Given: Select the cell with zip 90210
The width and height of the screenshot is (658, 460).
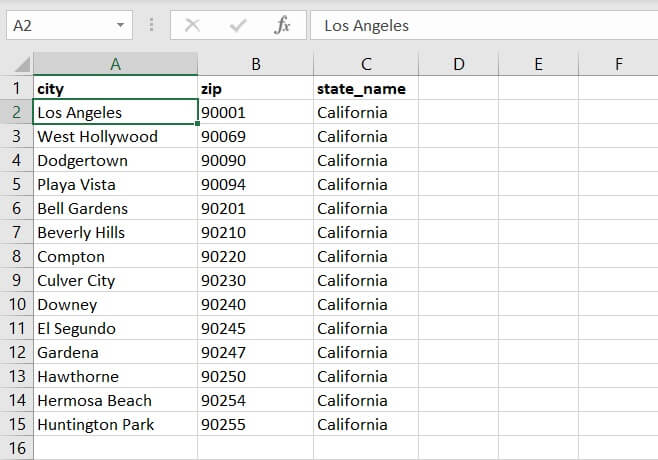Looking at the screenshot, I should (256, 232).
